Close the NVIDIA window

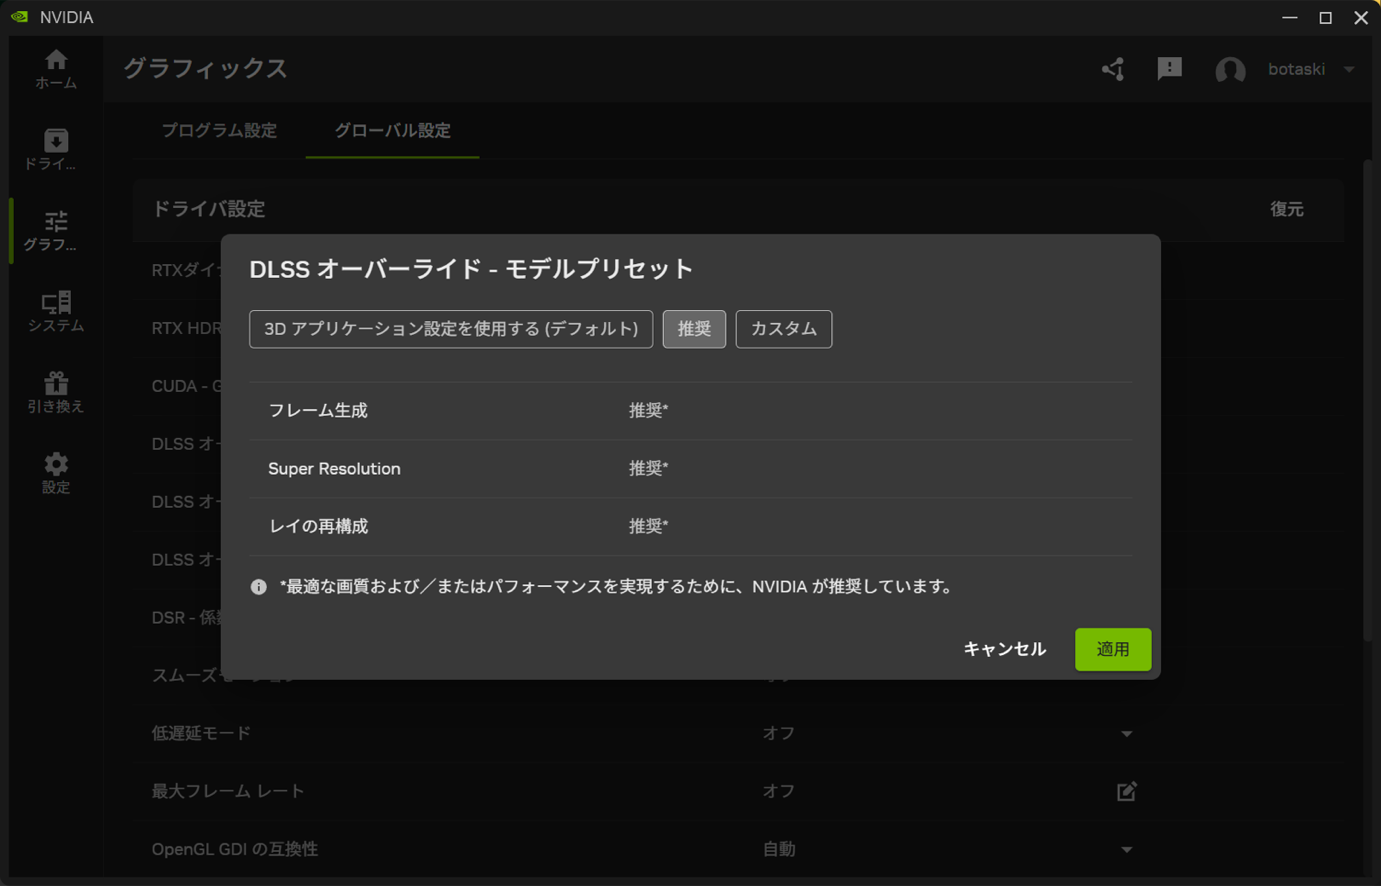[1361, 17]
